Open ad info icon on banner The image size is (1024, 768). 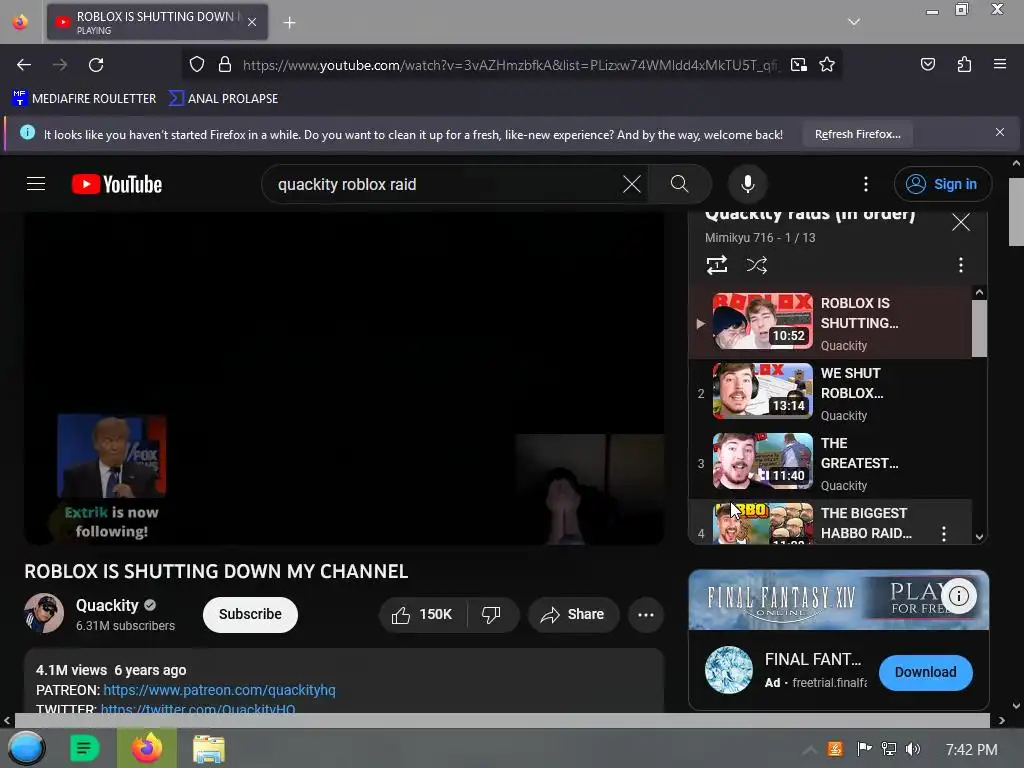pos(958,596)
